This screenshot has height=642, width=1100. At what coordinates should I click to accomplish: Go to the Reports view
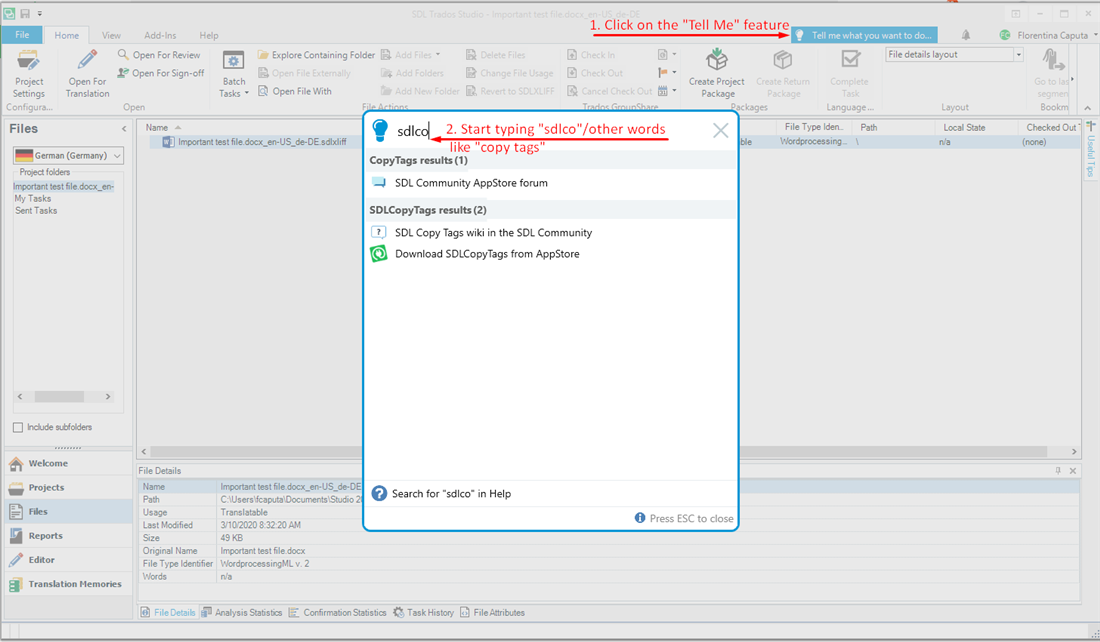coord(68,536)
